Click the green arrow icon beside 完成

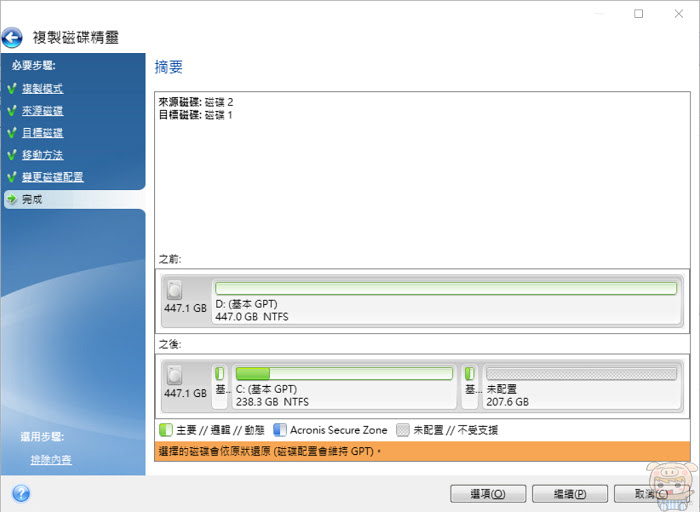click(12, 199)
